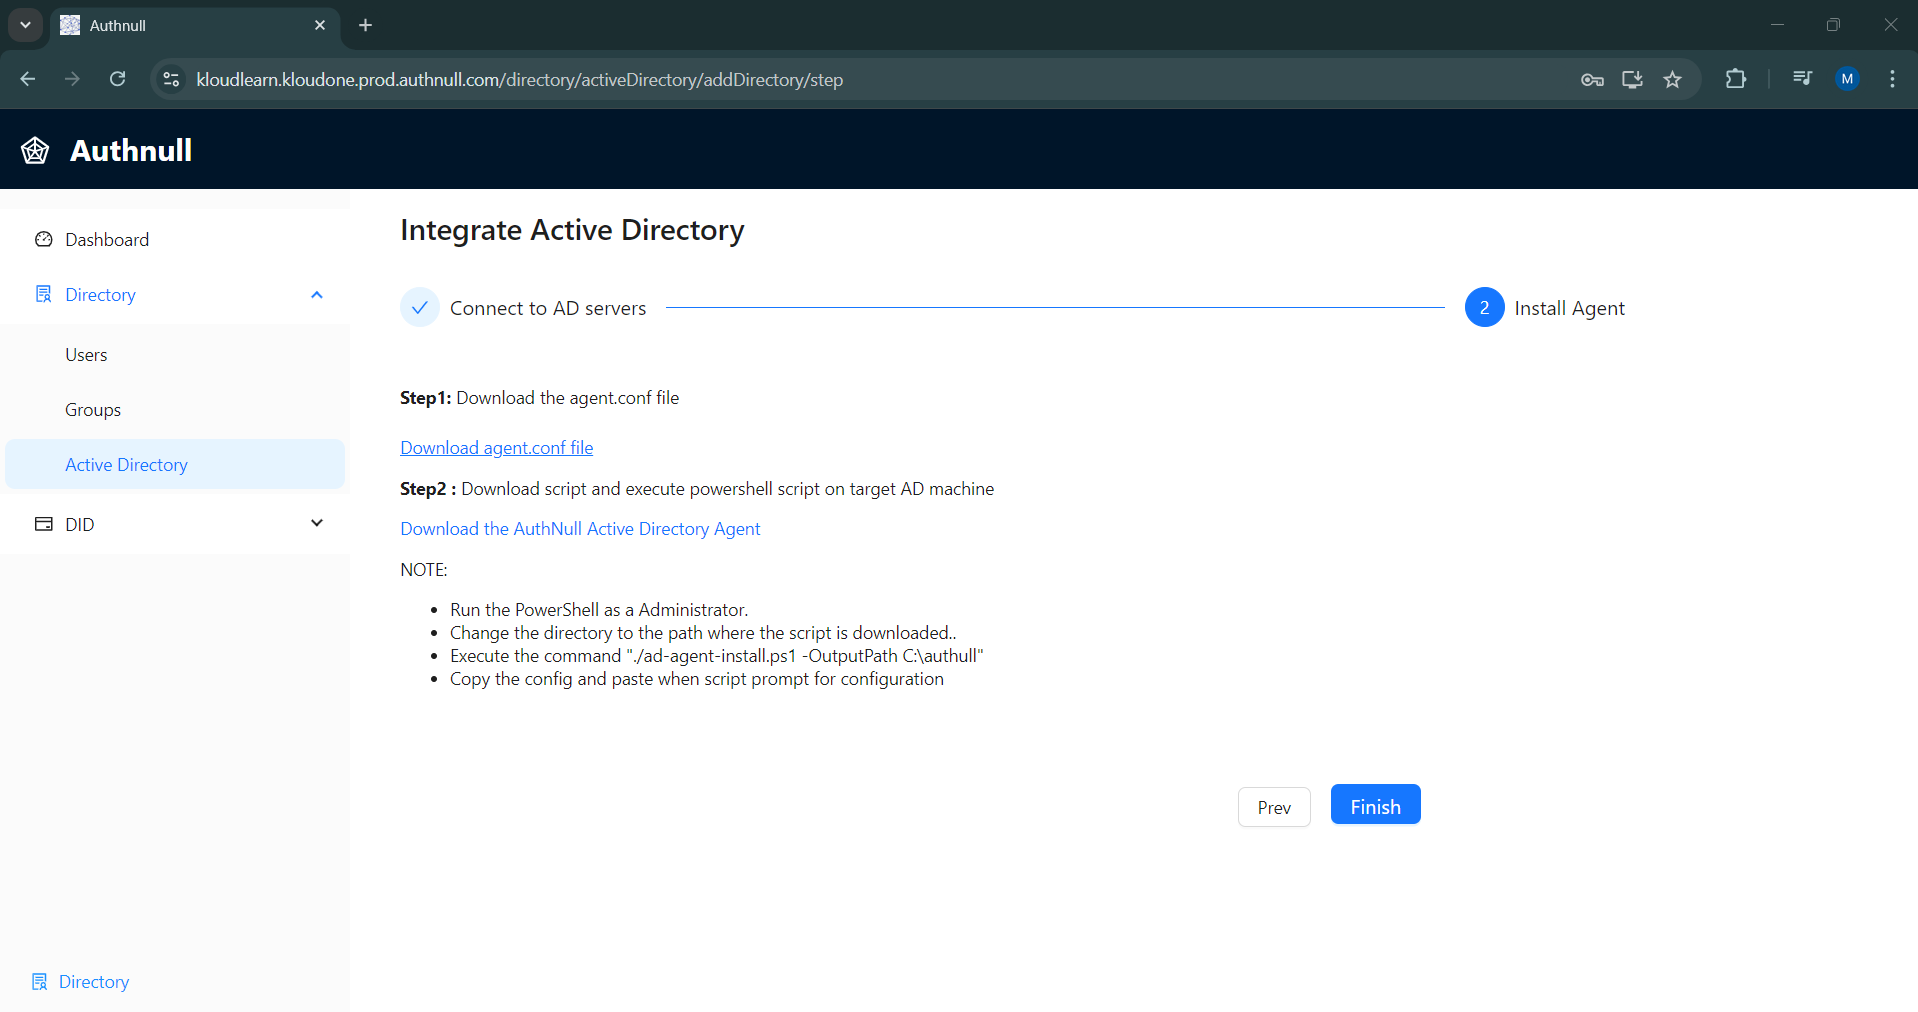Collapse the Directory menu chevron
This screenshot has width=1918, height=1012.
pos(317,294)
